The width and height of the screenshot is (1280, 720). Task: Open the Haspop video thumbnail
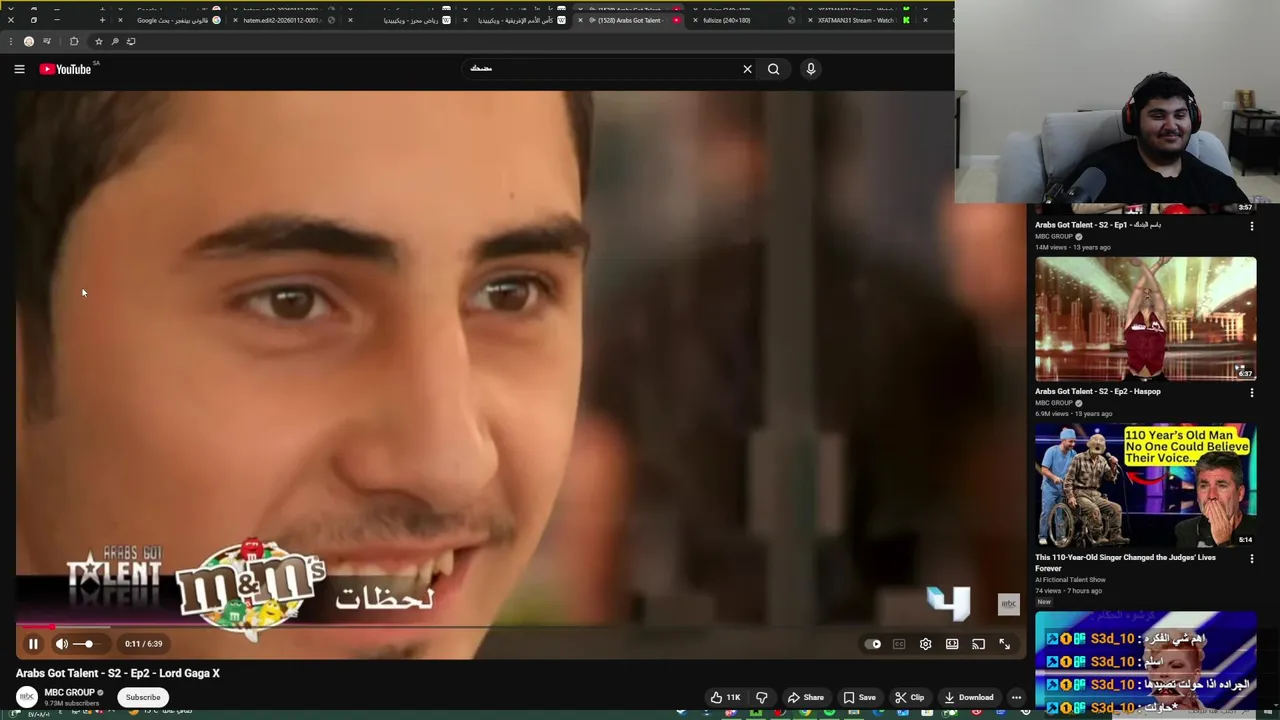point(1145,319)
